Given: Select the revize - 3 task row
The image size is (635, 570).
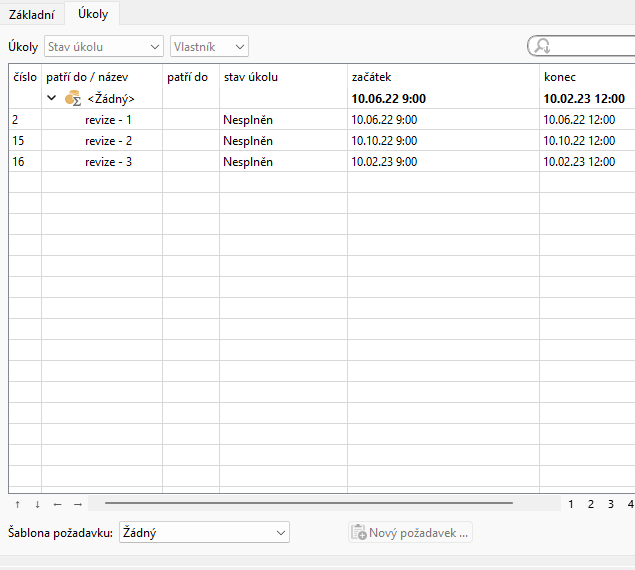Looking at the screenshot, I should pos(108,161).
